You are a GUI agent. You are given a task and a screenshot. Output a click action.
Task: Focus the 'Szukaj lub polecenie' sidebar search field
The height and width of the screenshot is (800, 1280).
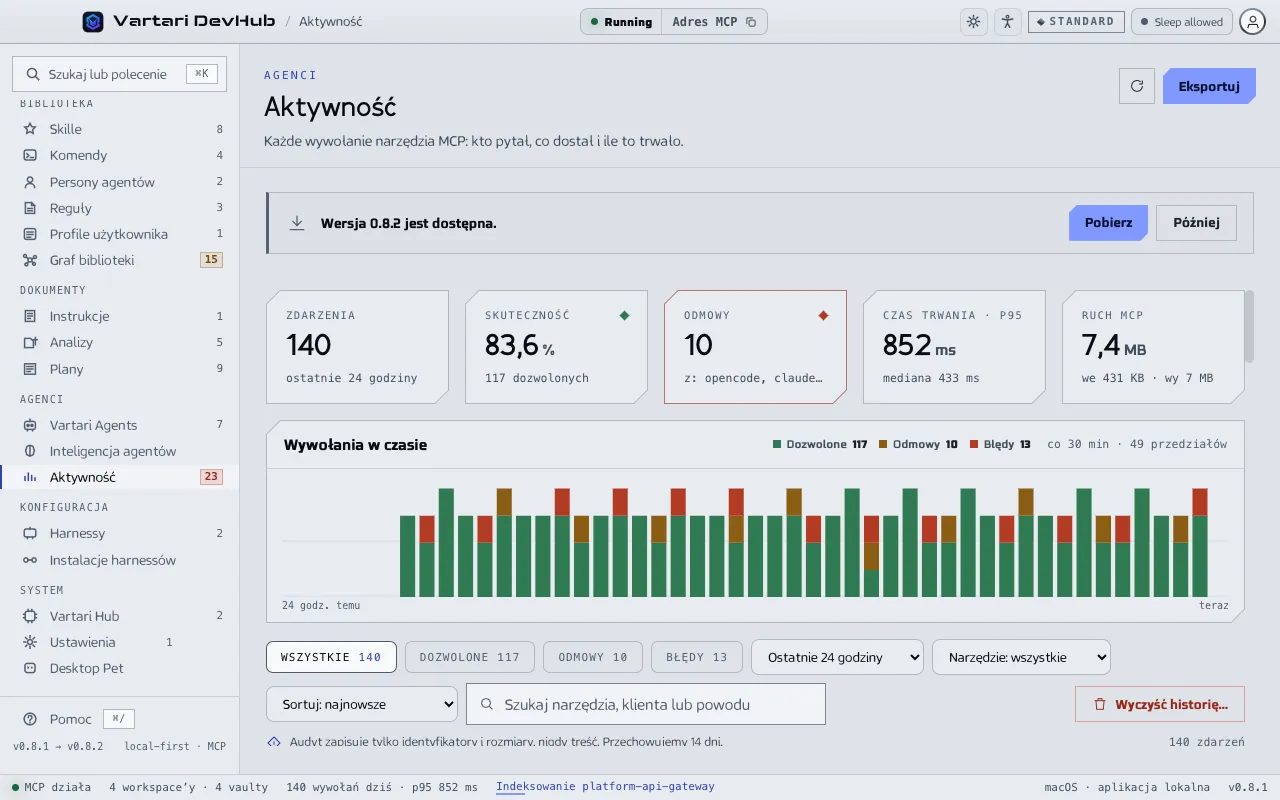coord(119,74)
